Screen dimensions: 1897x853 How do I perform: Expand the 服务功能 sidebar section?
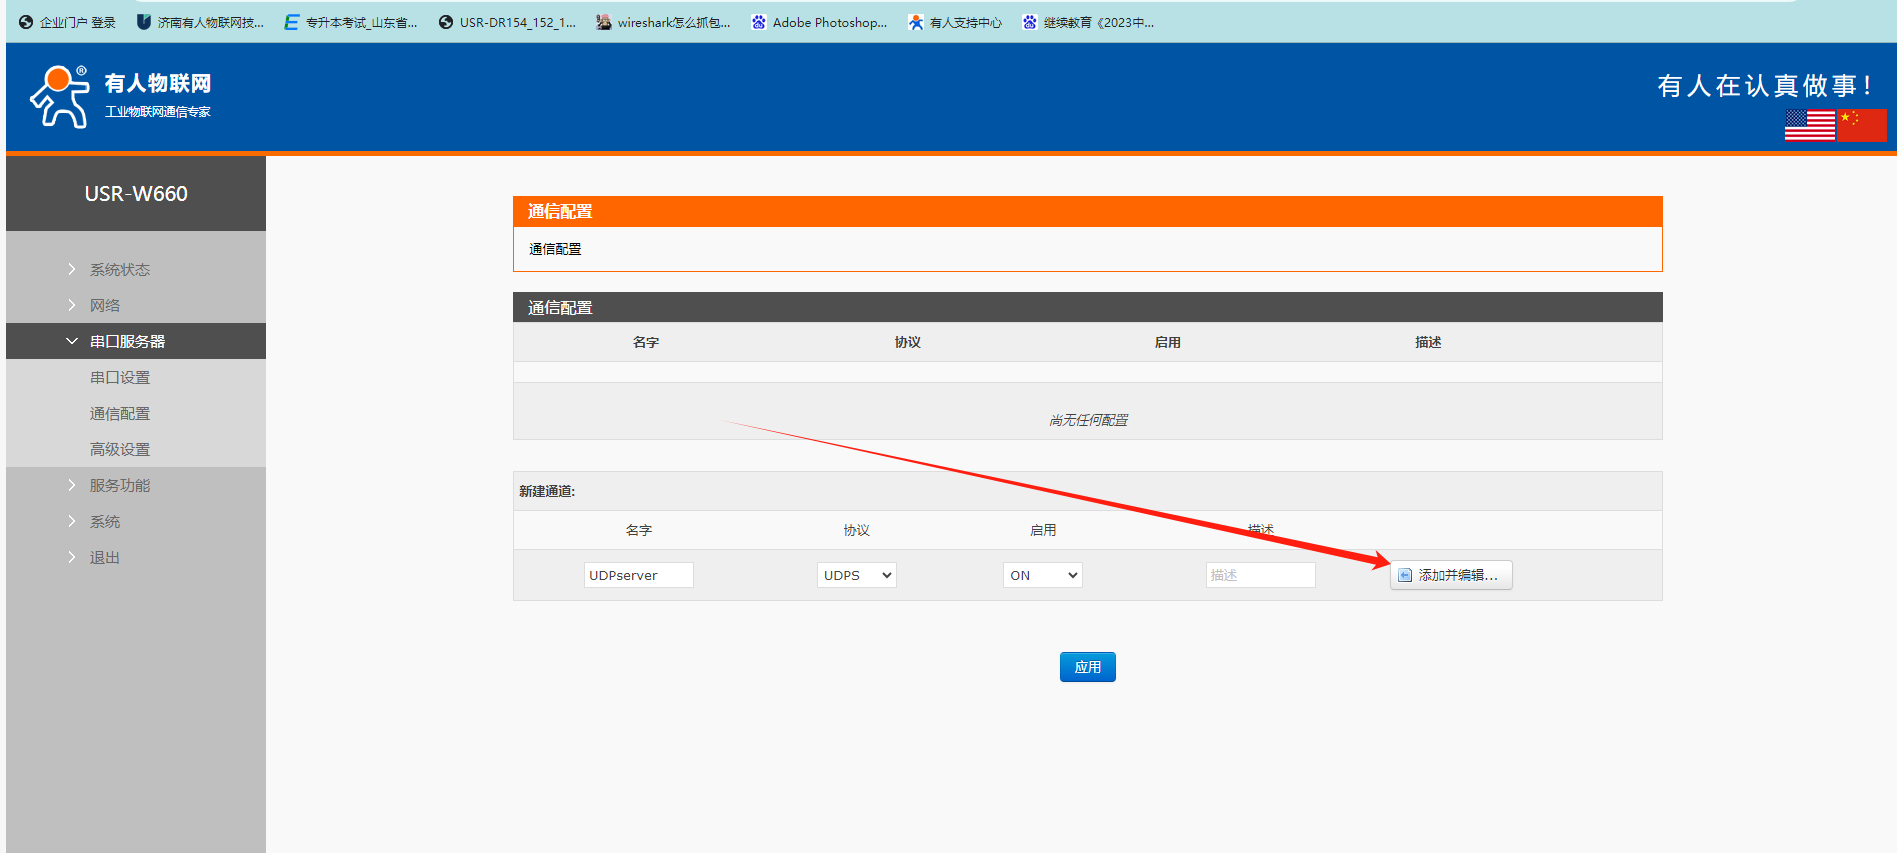click(x=119, y=485)
